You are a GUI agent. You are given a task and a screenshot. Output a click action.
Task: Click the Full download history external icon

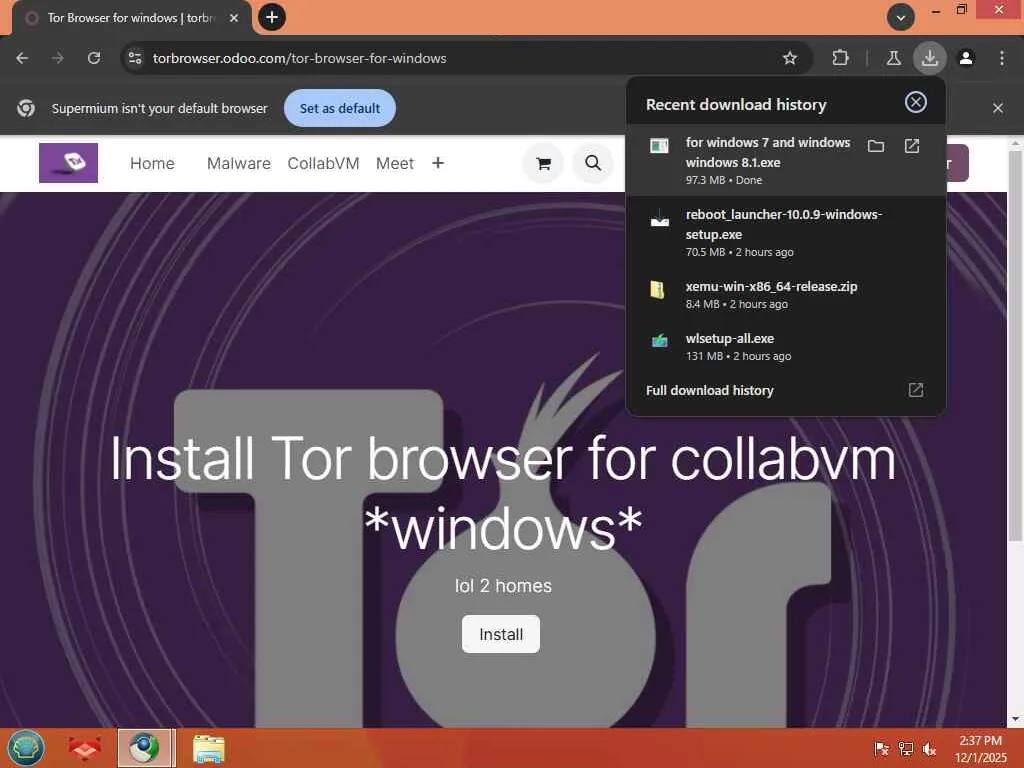pos(916,390)
